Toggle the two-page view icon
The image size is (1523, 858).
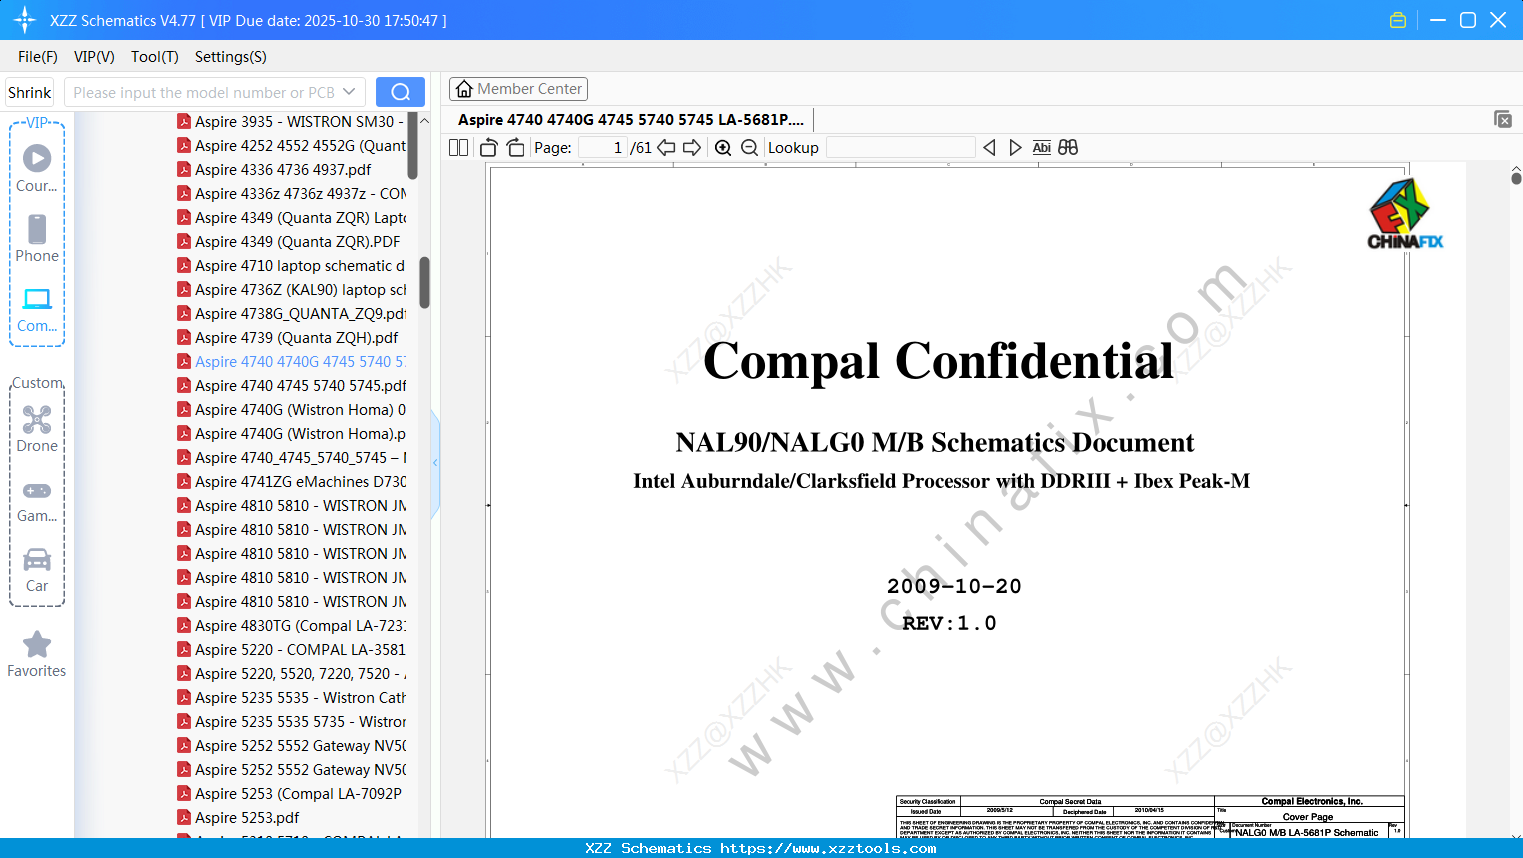click(458, 148)
